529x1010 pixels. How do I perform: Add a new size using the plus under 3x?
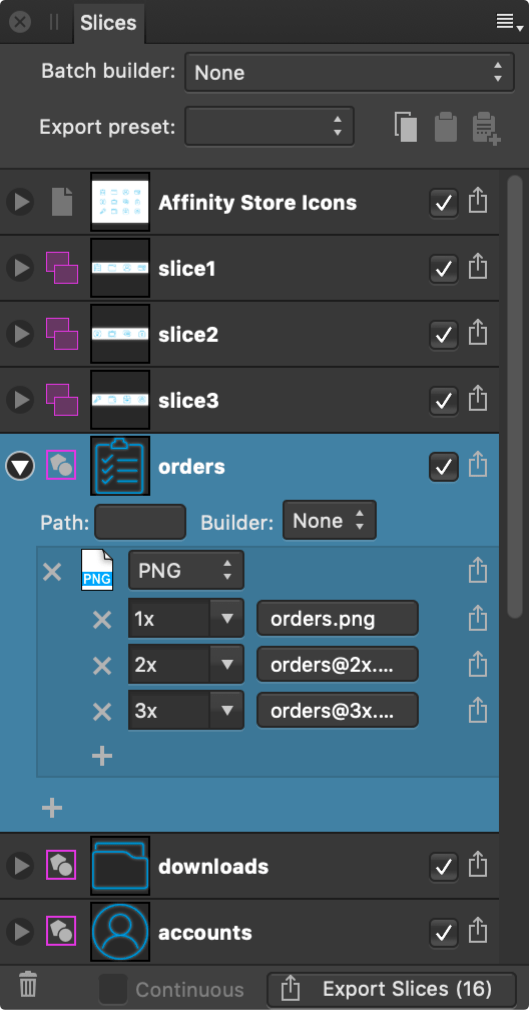tap(102, 756)
